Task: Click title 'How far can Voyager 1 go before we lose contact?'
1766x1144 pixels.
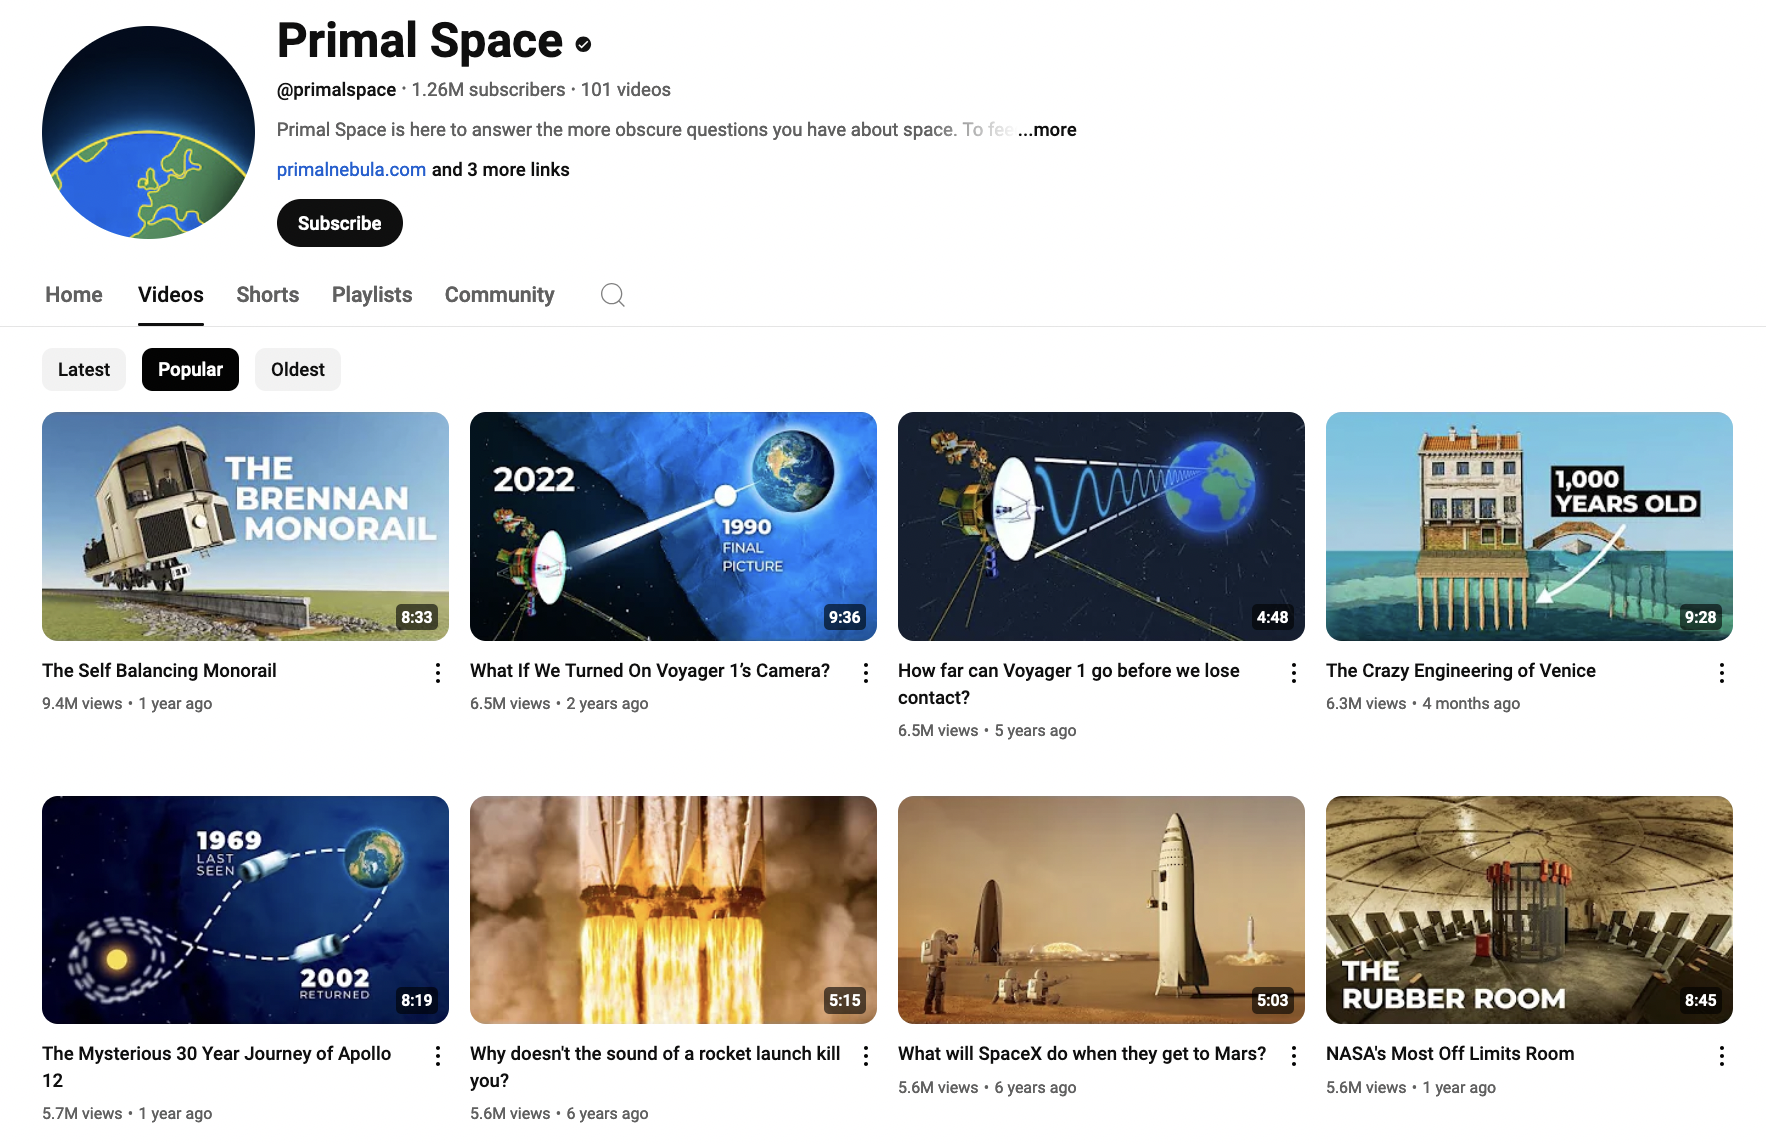Action: [1069, 684]
